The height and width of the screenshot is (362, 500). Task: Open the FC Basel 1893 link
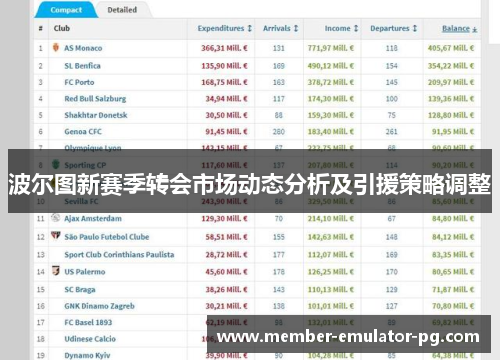pyautogui.click(x=88, y=322)
